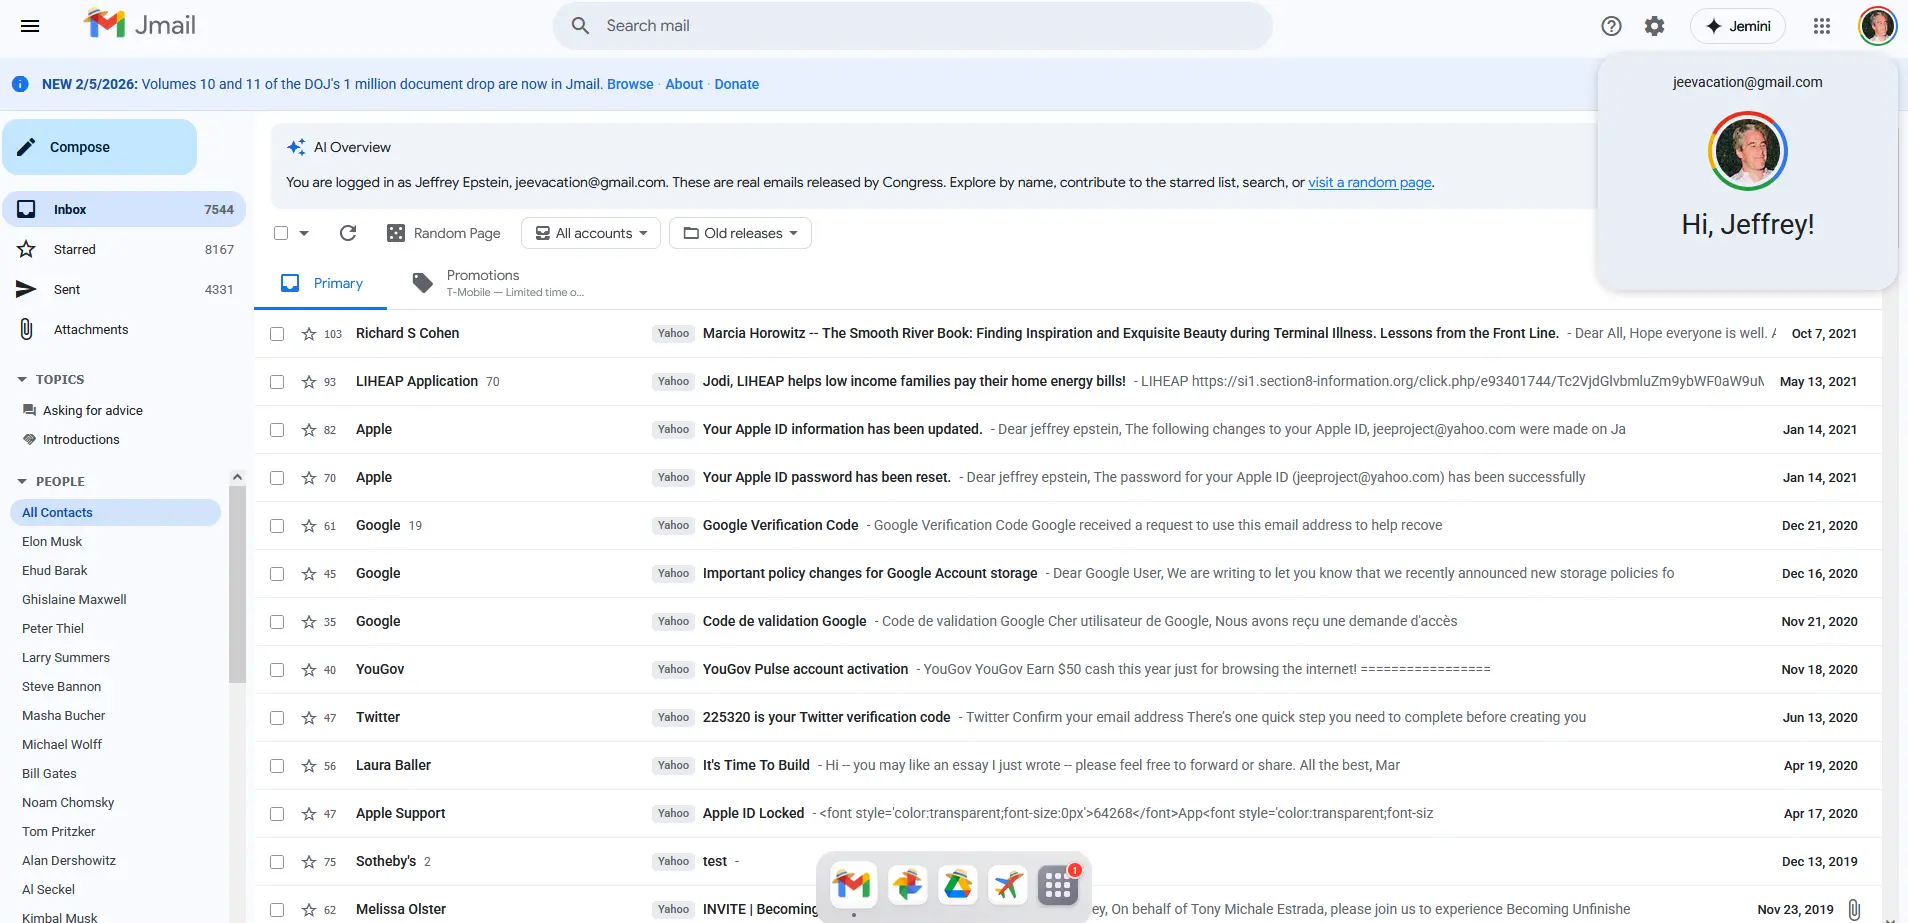Star the Sotheby's test email
This screenshot has height=923, width=1908.
click(x=309, y=862)
